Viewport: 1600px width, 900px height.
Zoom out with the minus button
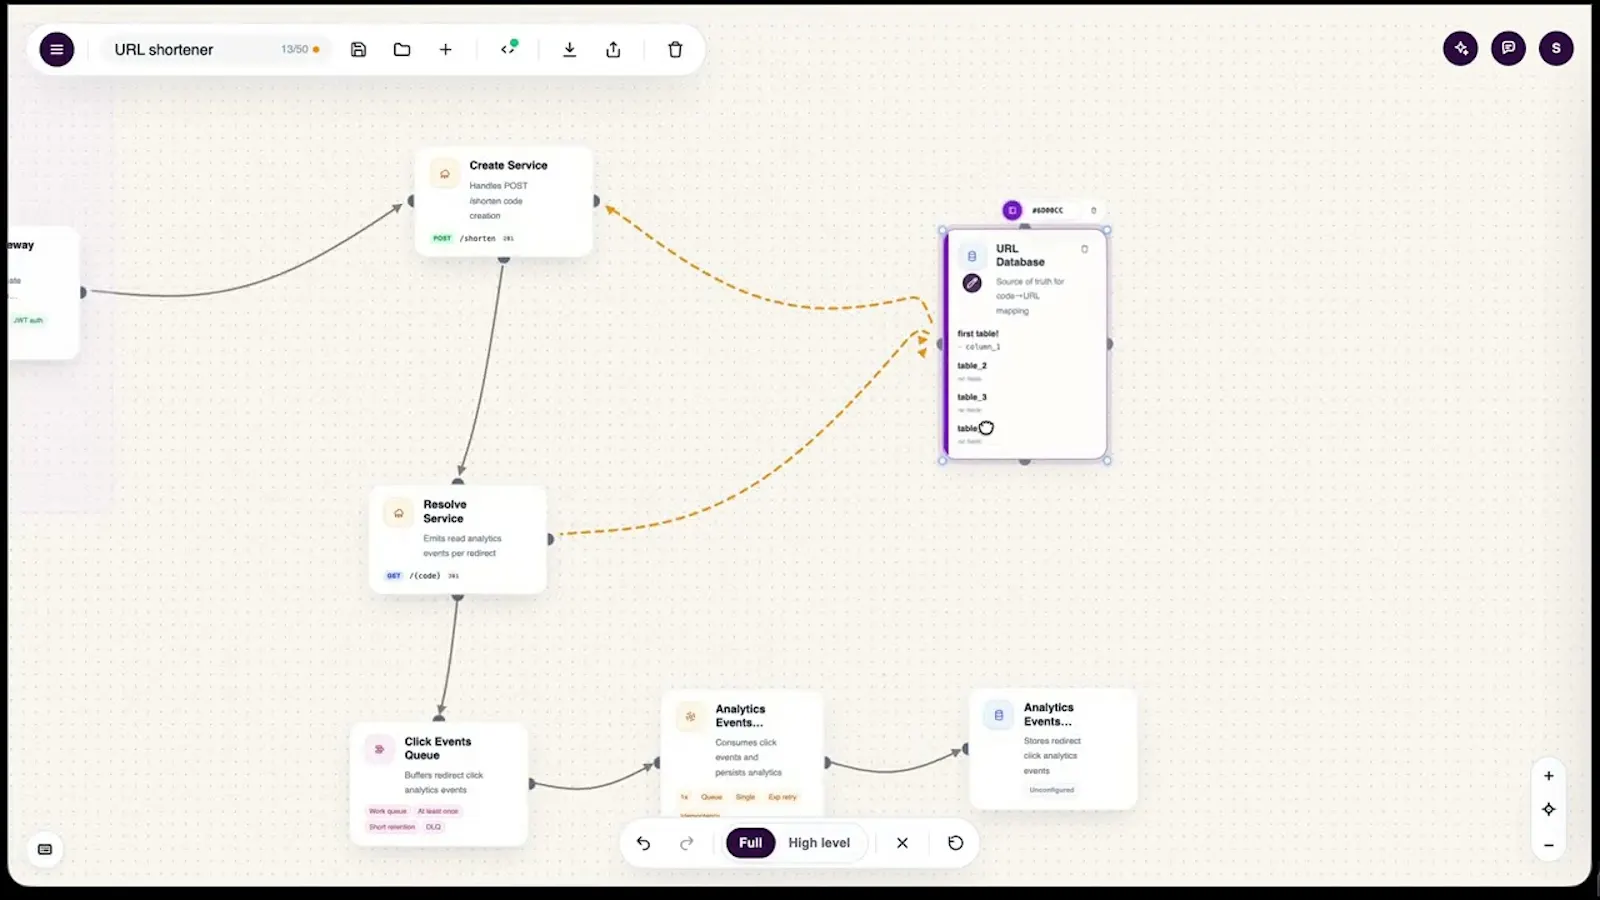tap(1548, 845)
